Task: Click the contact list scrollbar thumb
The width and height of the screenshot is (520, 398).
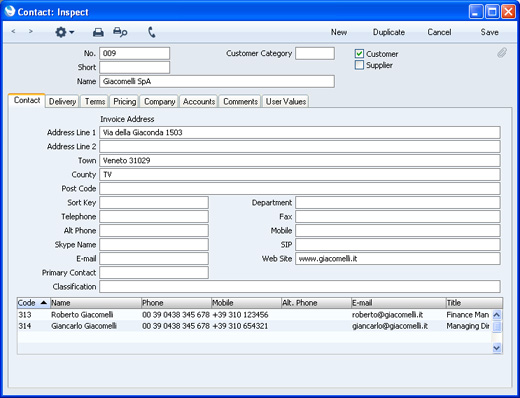Action: (497, 326)
